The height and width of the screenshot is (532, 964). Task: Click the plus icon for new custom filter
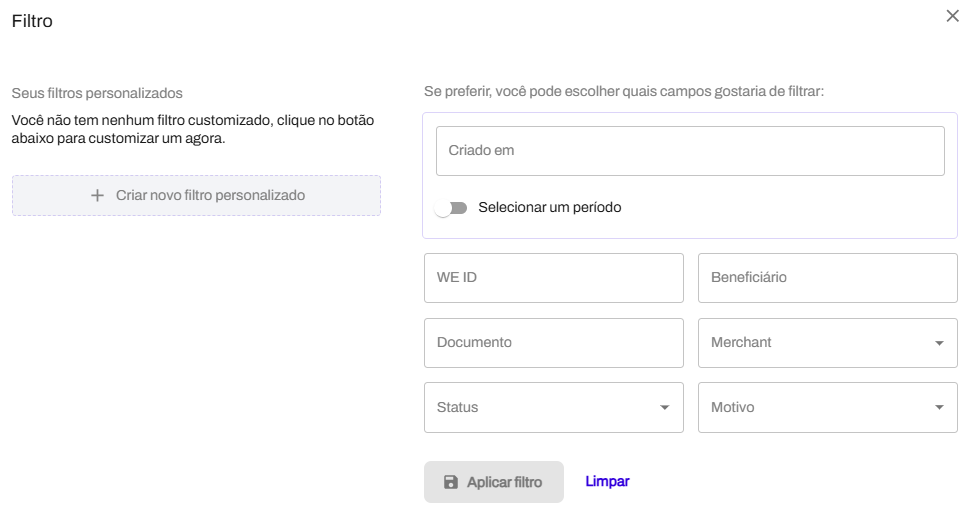pyautogui.click(x=97, y=196)
